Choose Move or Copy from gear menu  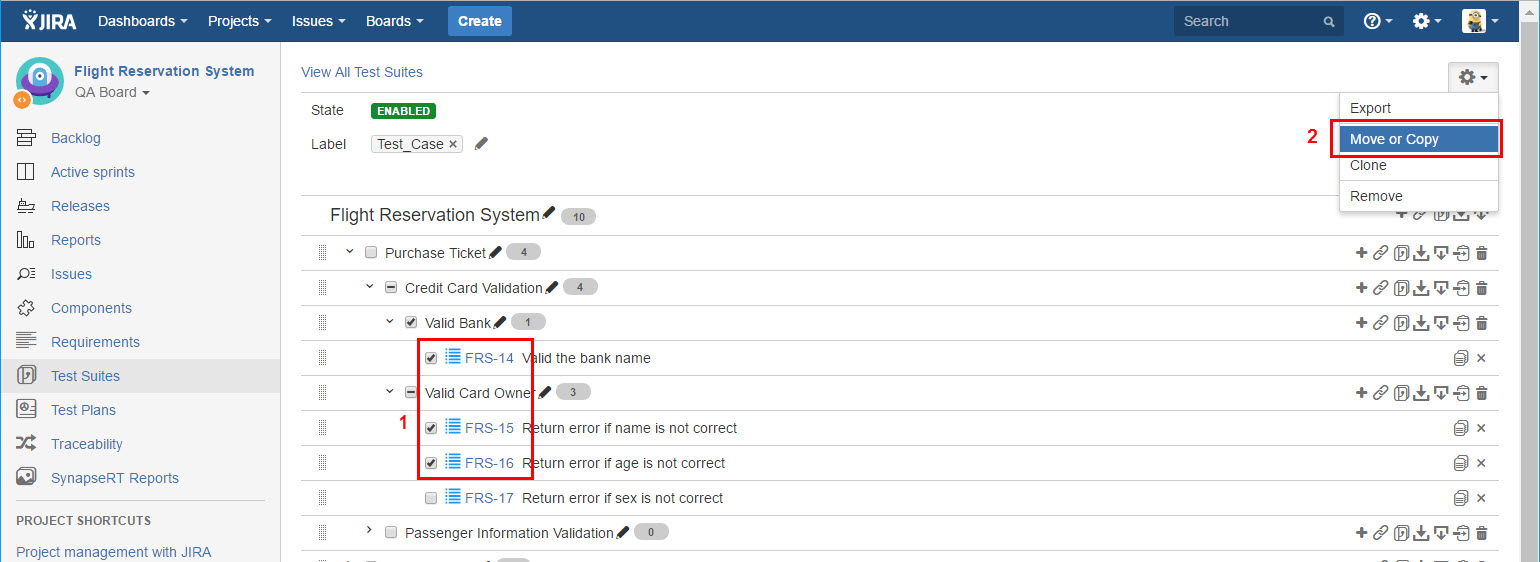pyautogui.click(x=1419, y=139)
